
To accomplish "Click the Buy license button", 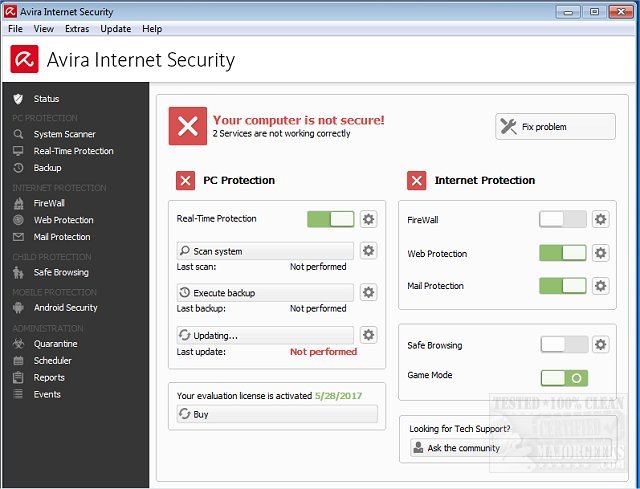I will click(277, 414).
